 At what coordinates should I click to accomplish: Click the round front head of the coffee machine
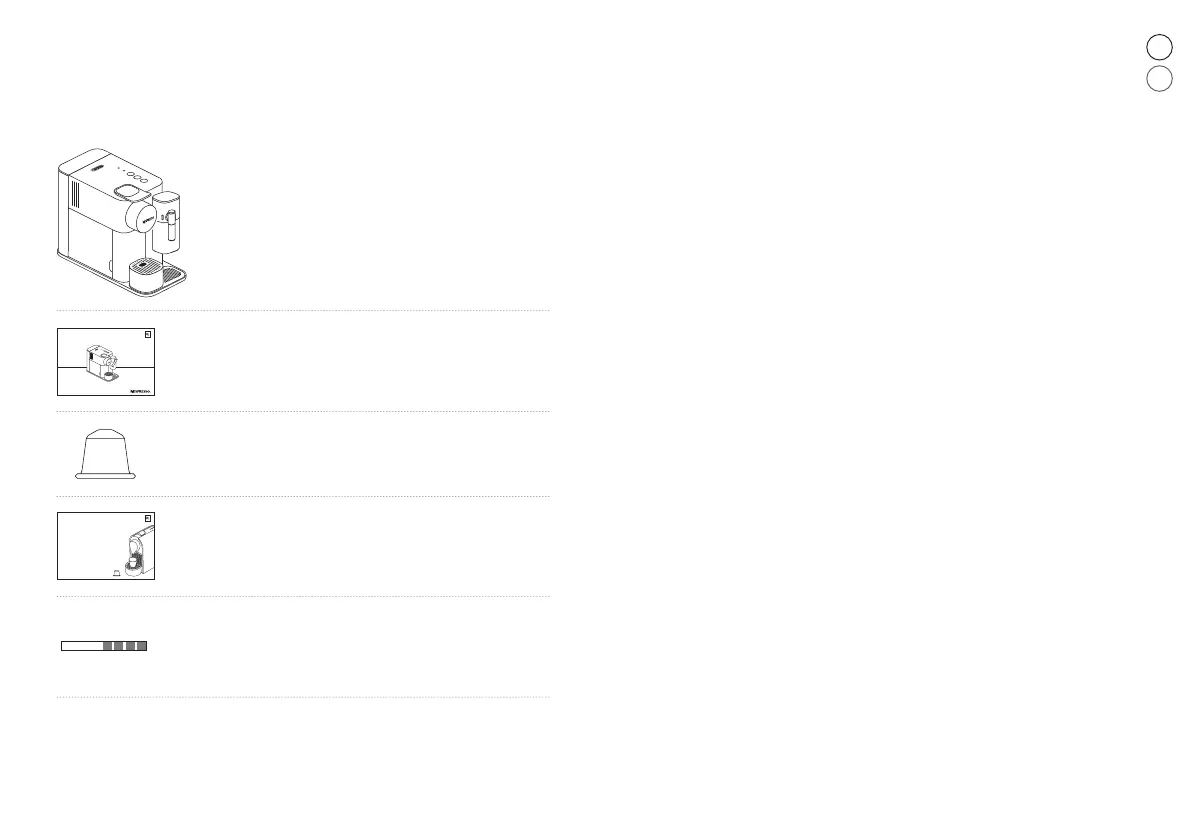141,216
